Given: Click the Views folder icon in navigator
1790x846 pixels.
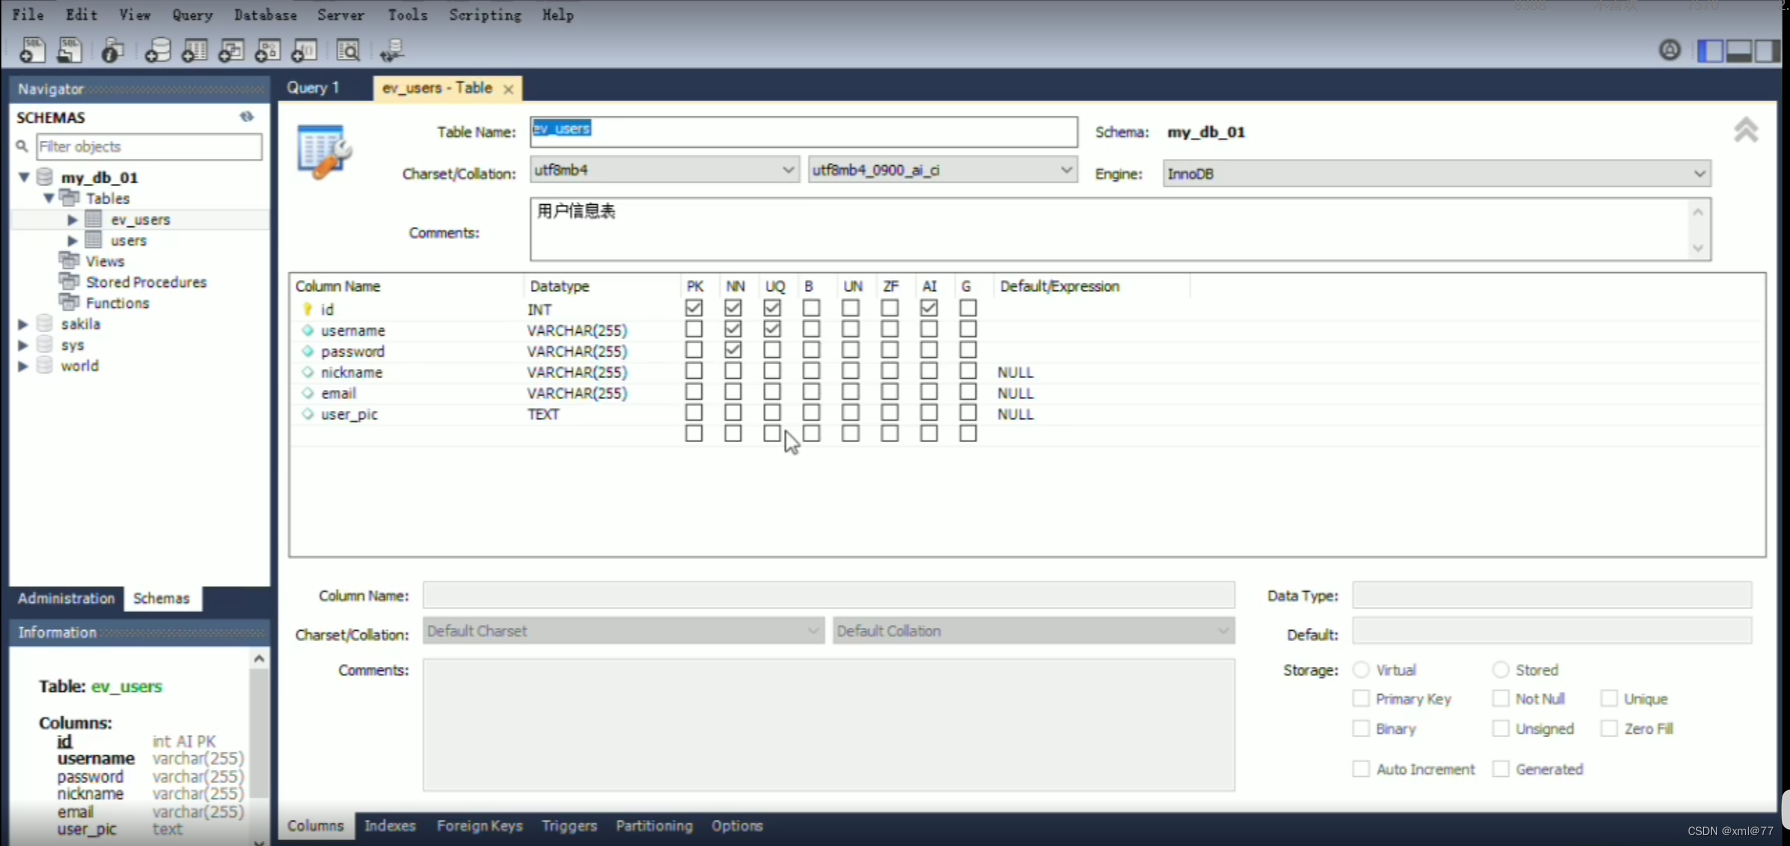Looking at the screenshot, I should tap(69, 260).
